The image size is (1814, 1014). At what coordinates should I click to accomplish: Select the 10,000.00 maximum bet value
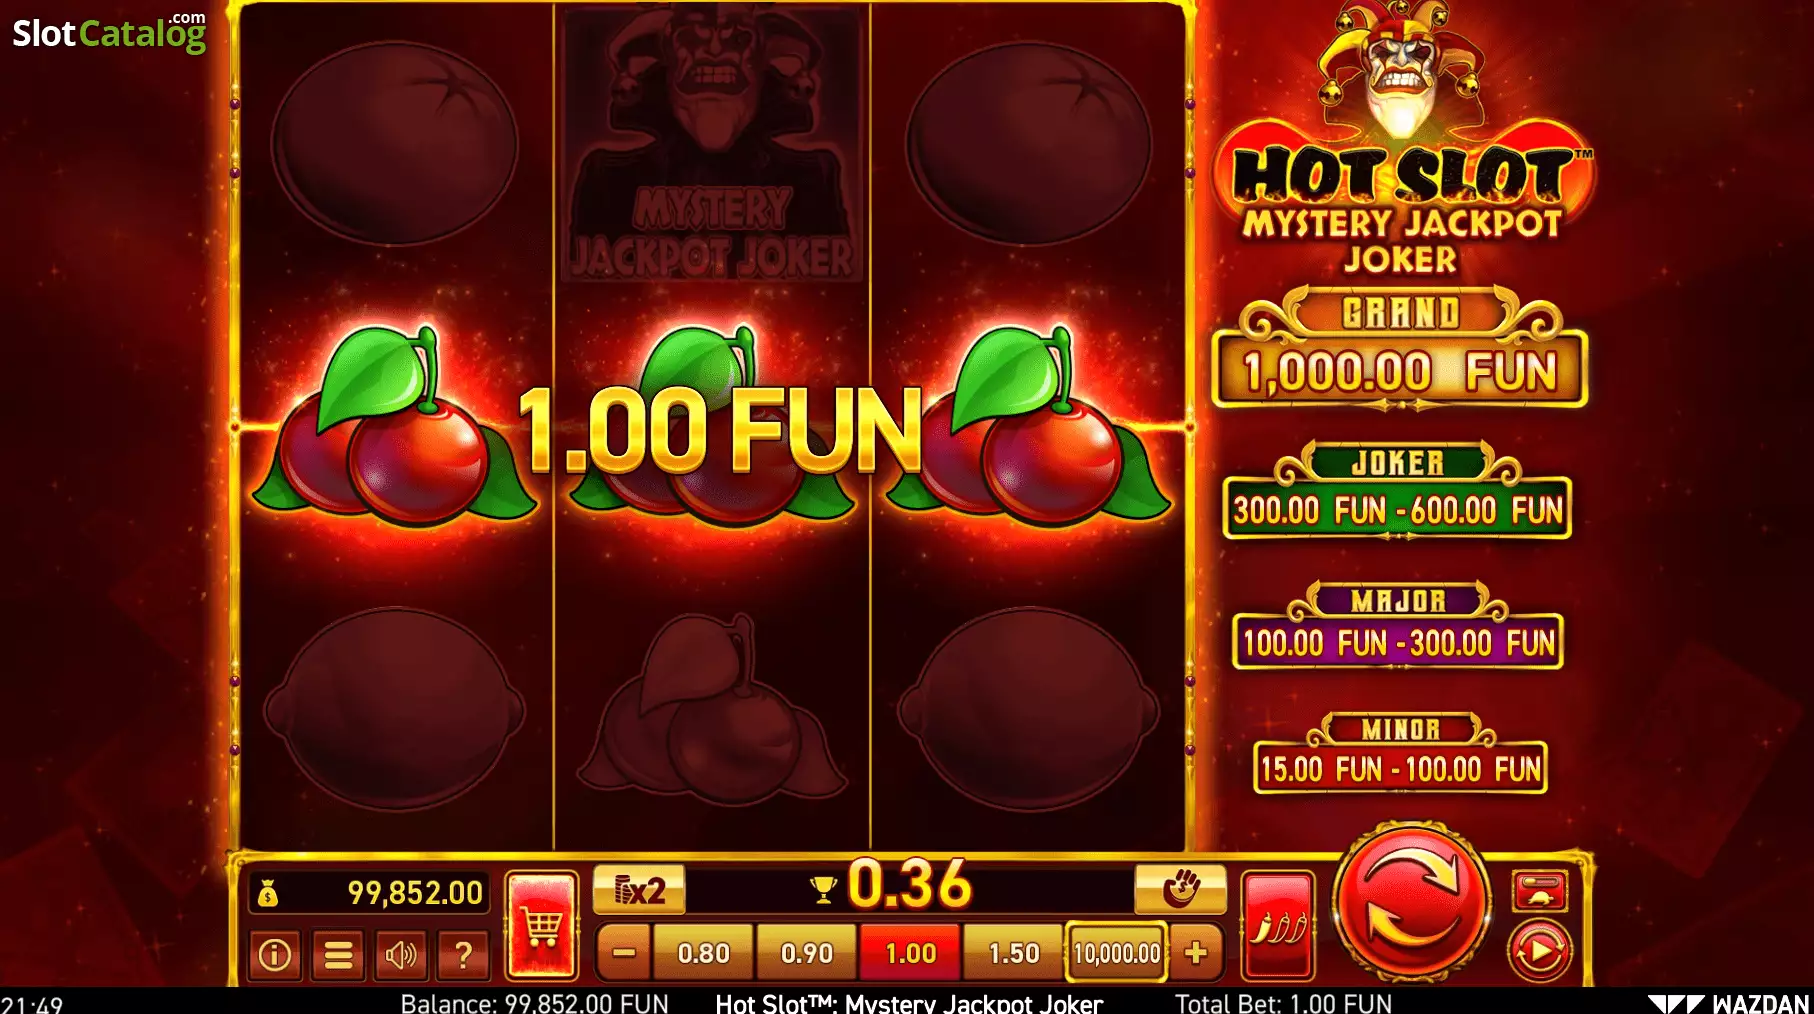(1117, 953)
